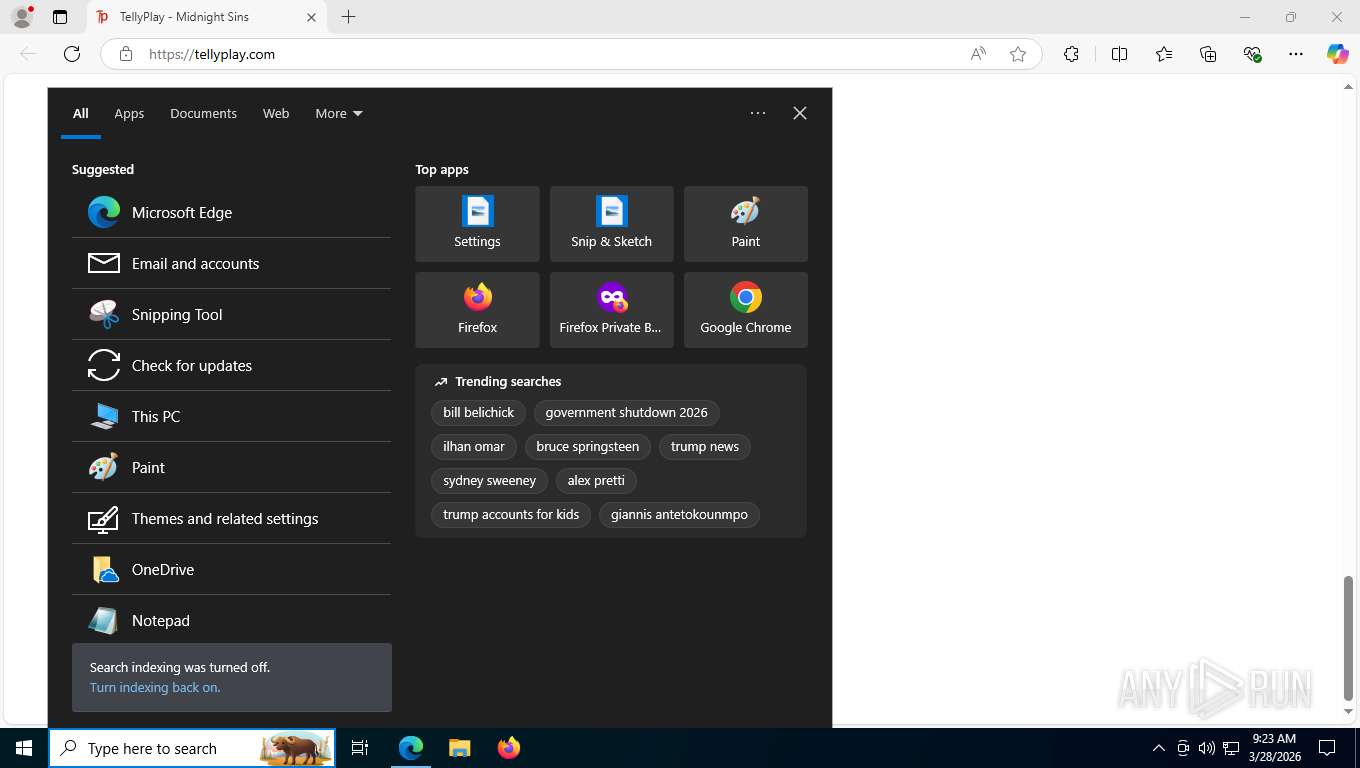
Task: View site information lock icon
Action: tap(126, 54)
